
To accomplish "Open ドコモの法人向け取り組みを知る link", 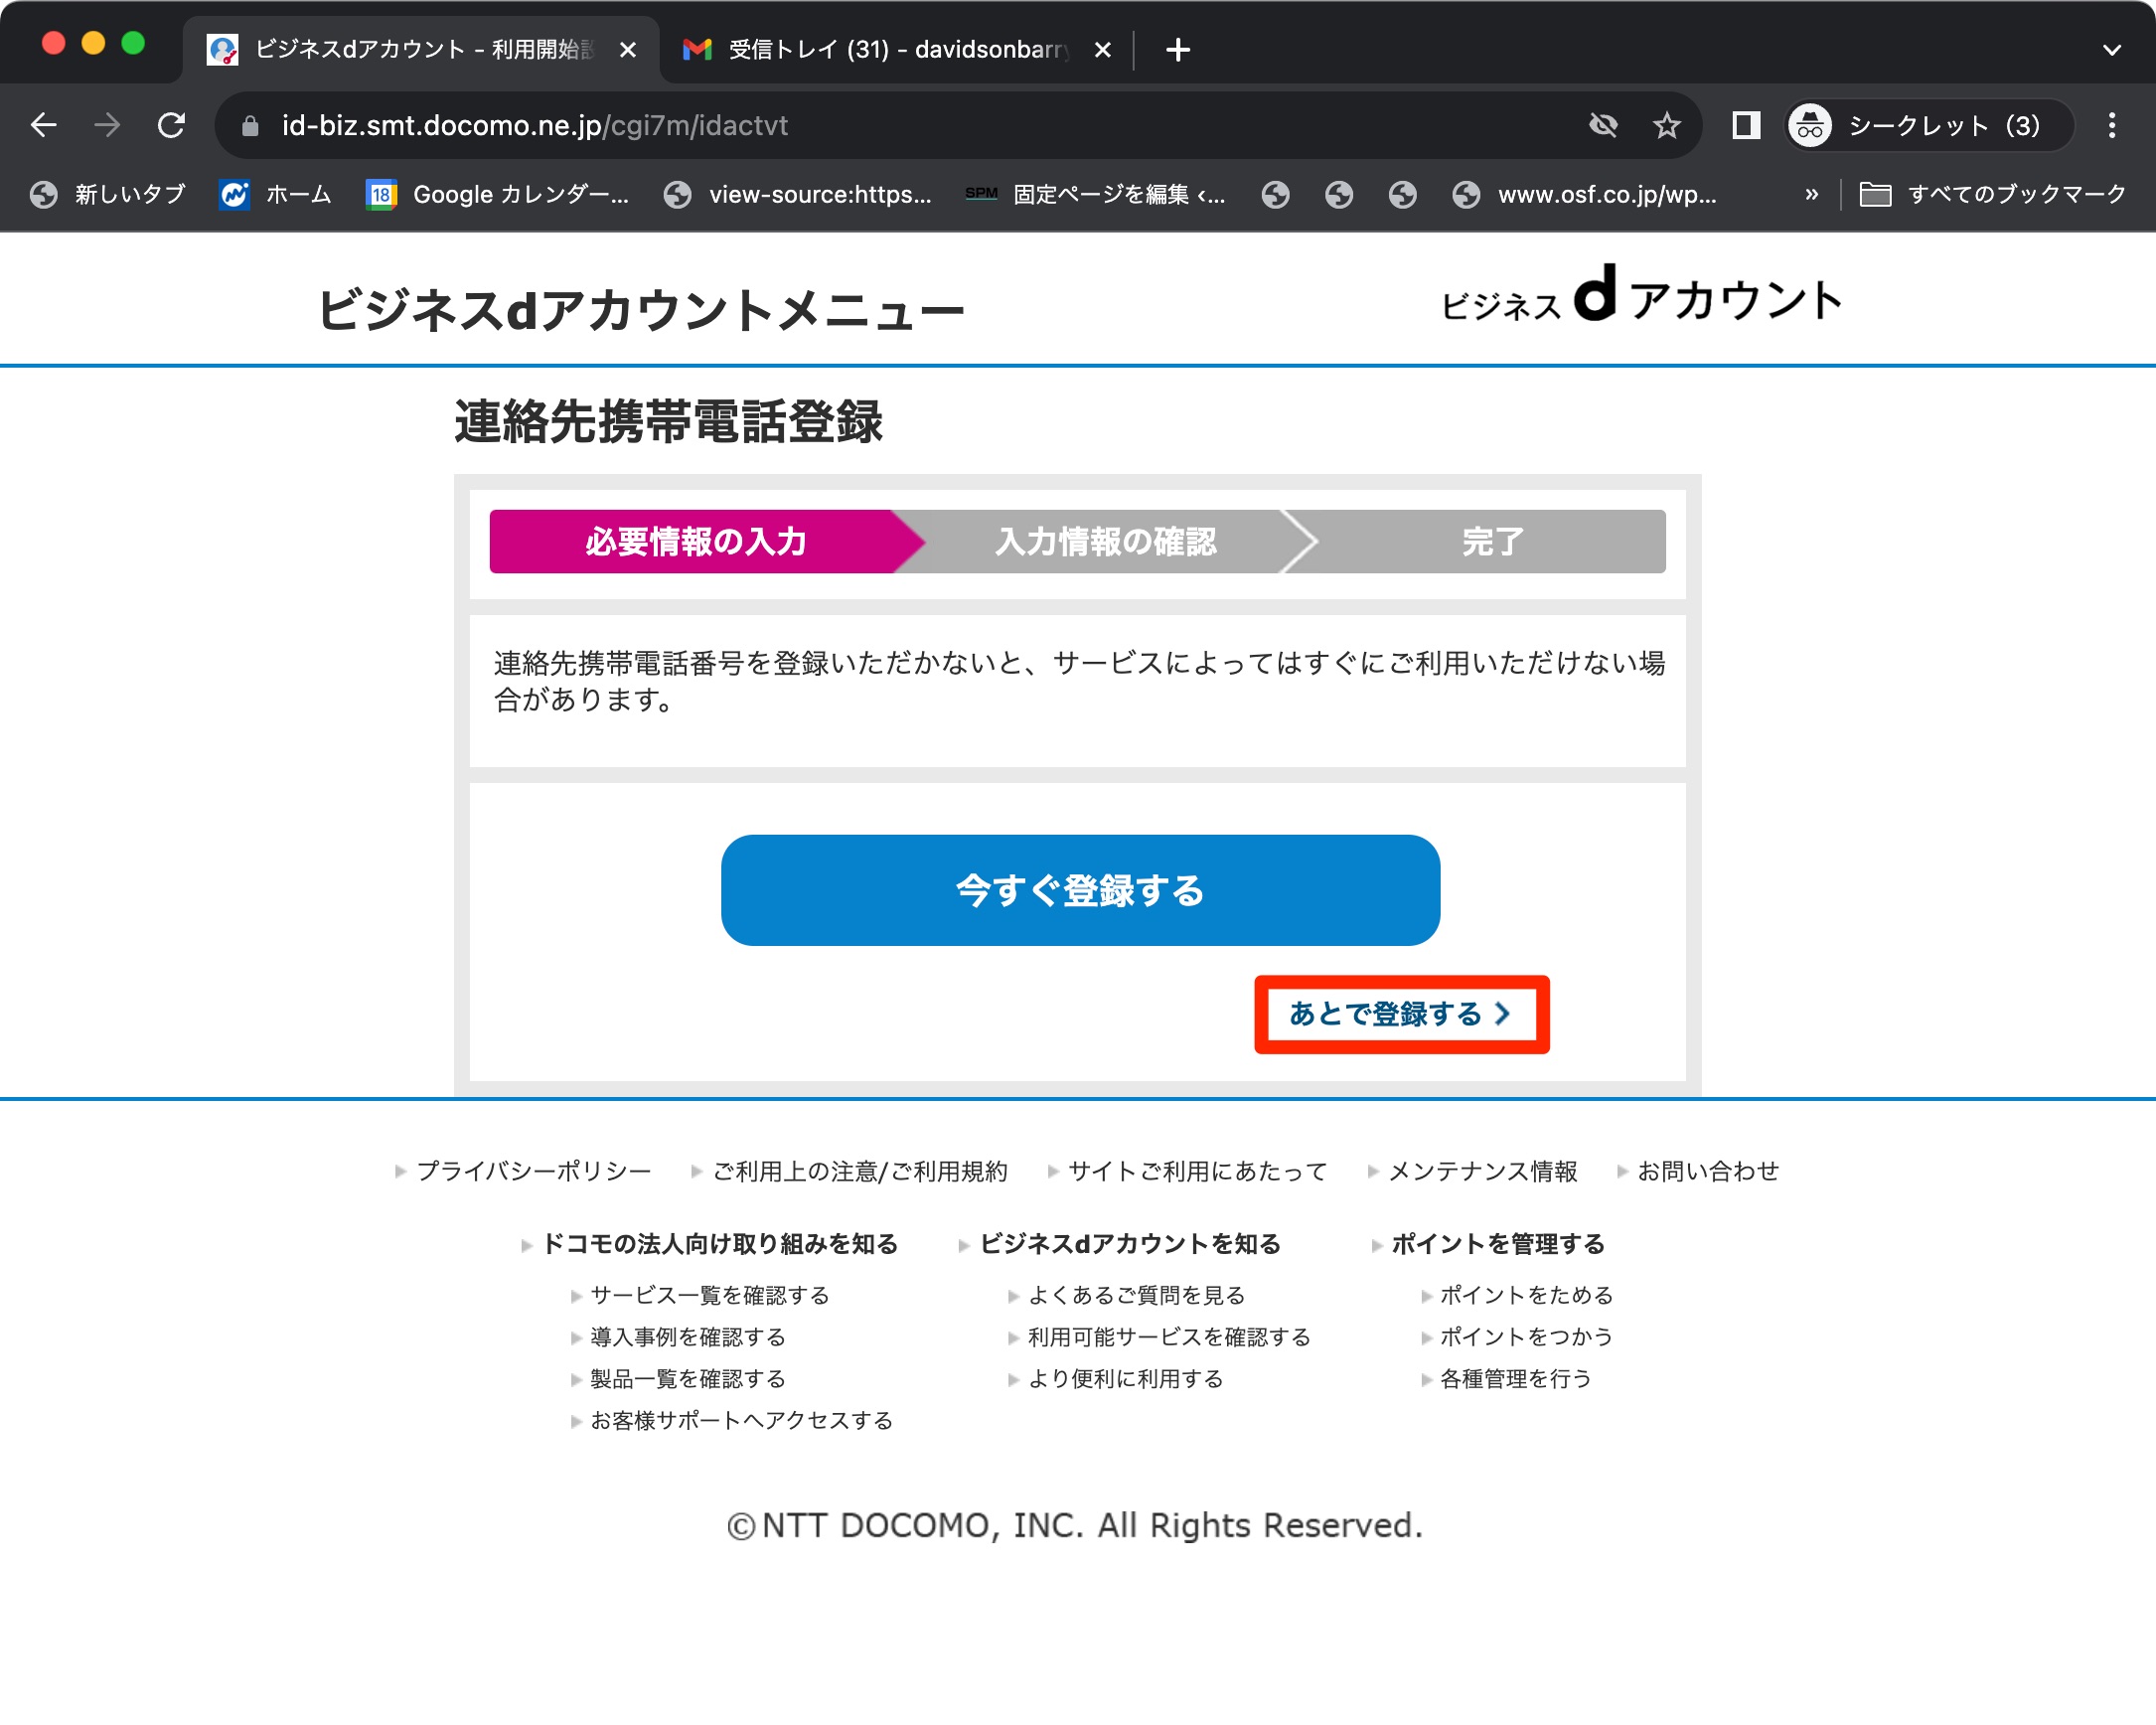I will click(720, 1244).
